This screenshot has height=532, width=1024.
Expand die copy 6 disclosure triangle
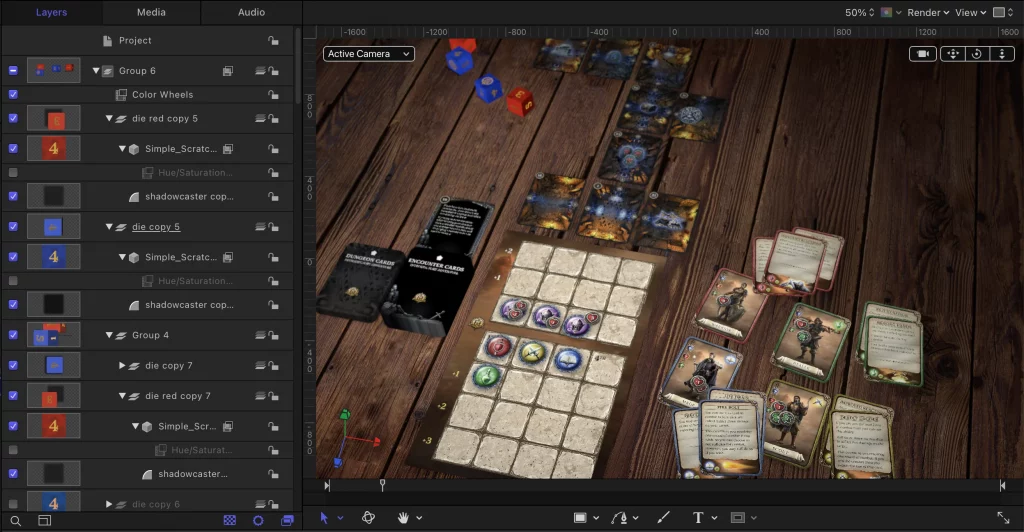109,504
